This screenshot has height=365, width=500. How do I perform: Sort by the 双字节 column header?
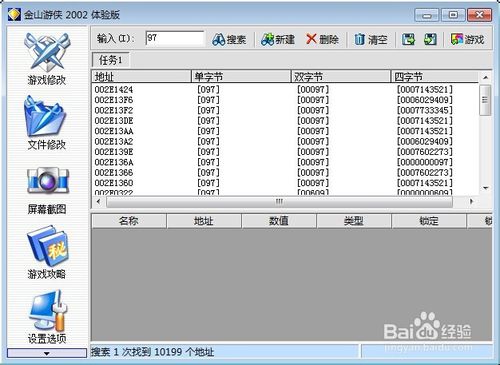tap(341, 77)
